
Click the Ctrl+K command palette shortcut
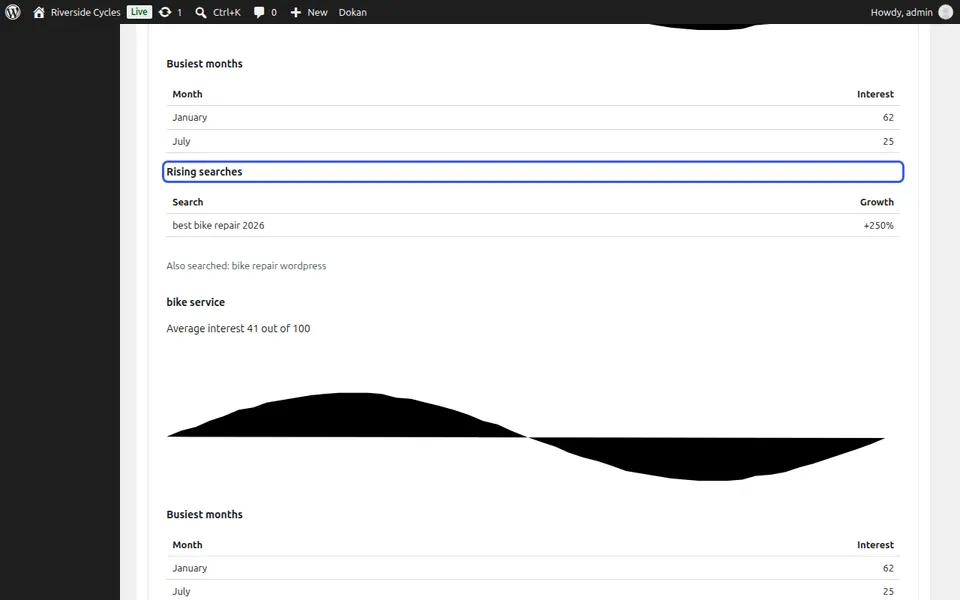click(x=227, y=12)
